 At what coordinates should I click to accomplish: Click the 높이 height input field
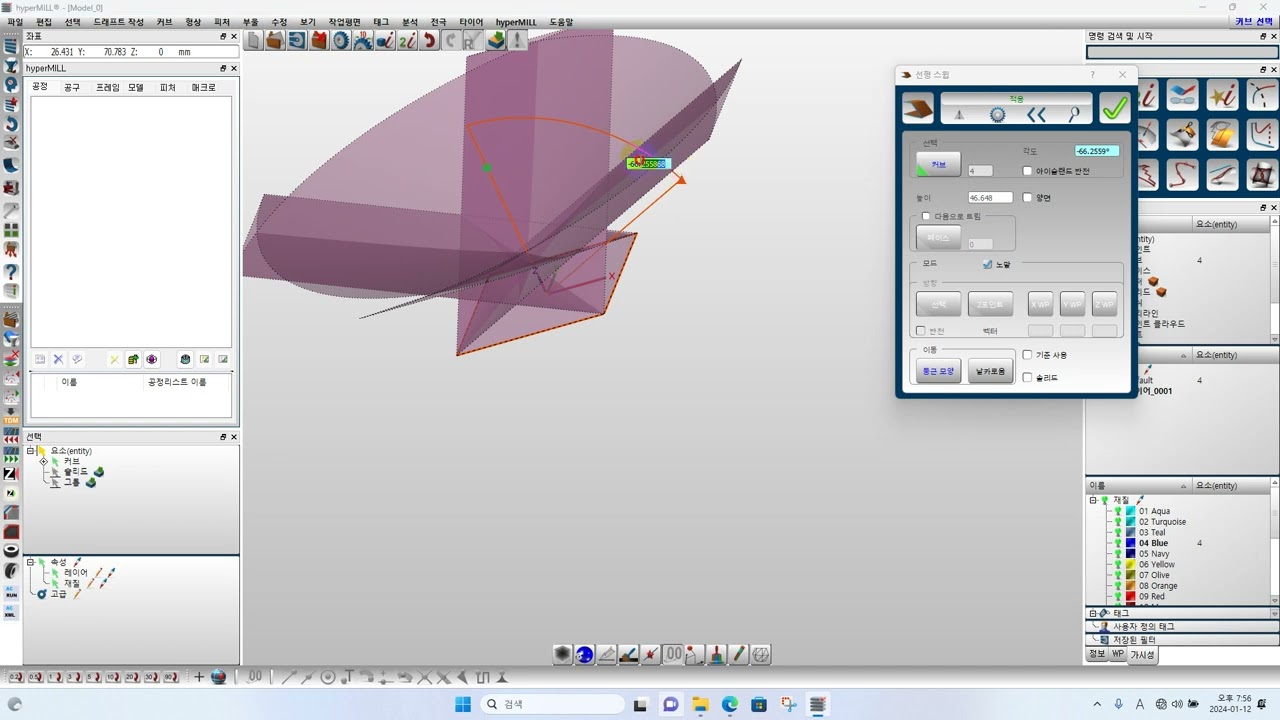pyautogui.click(x=990, y=198)
